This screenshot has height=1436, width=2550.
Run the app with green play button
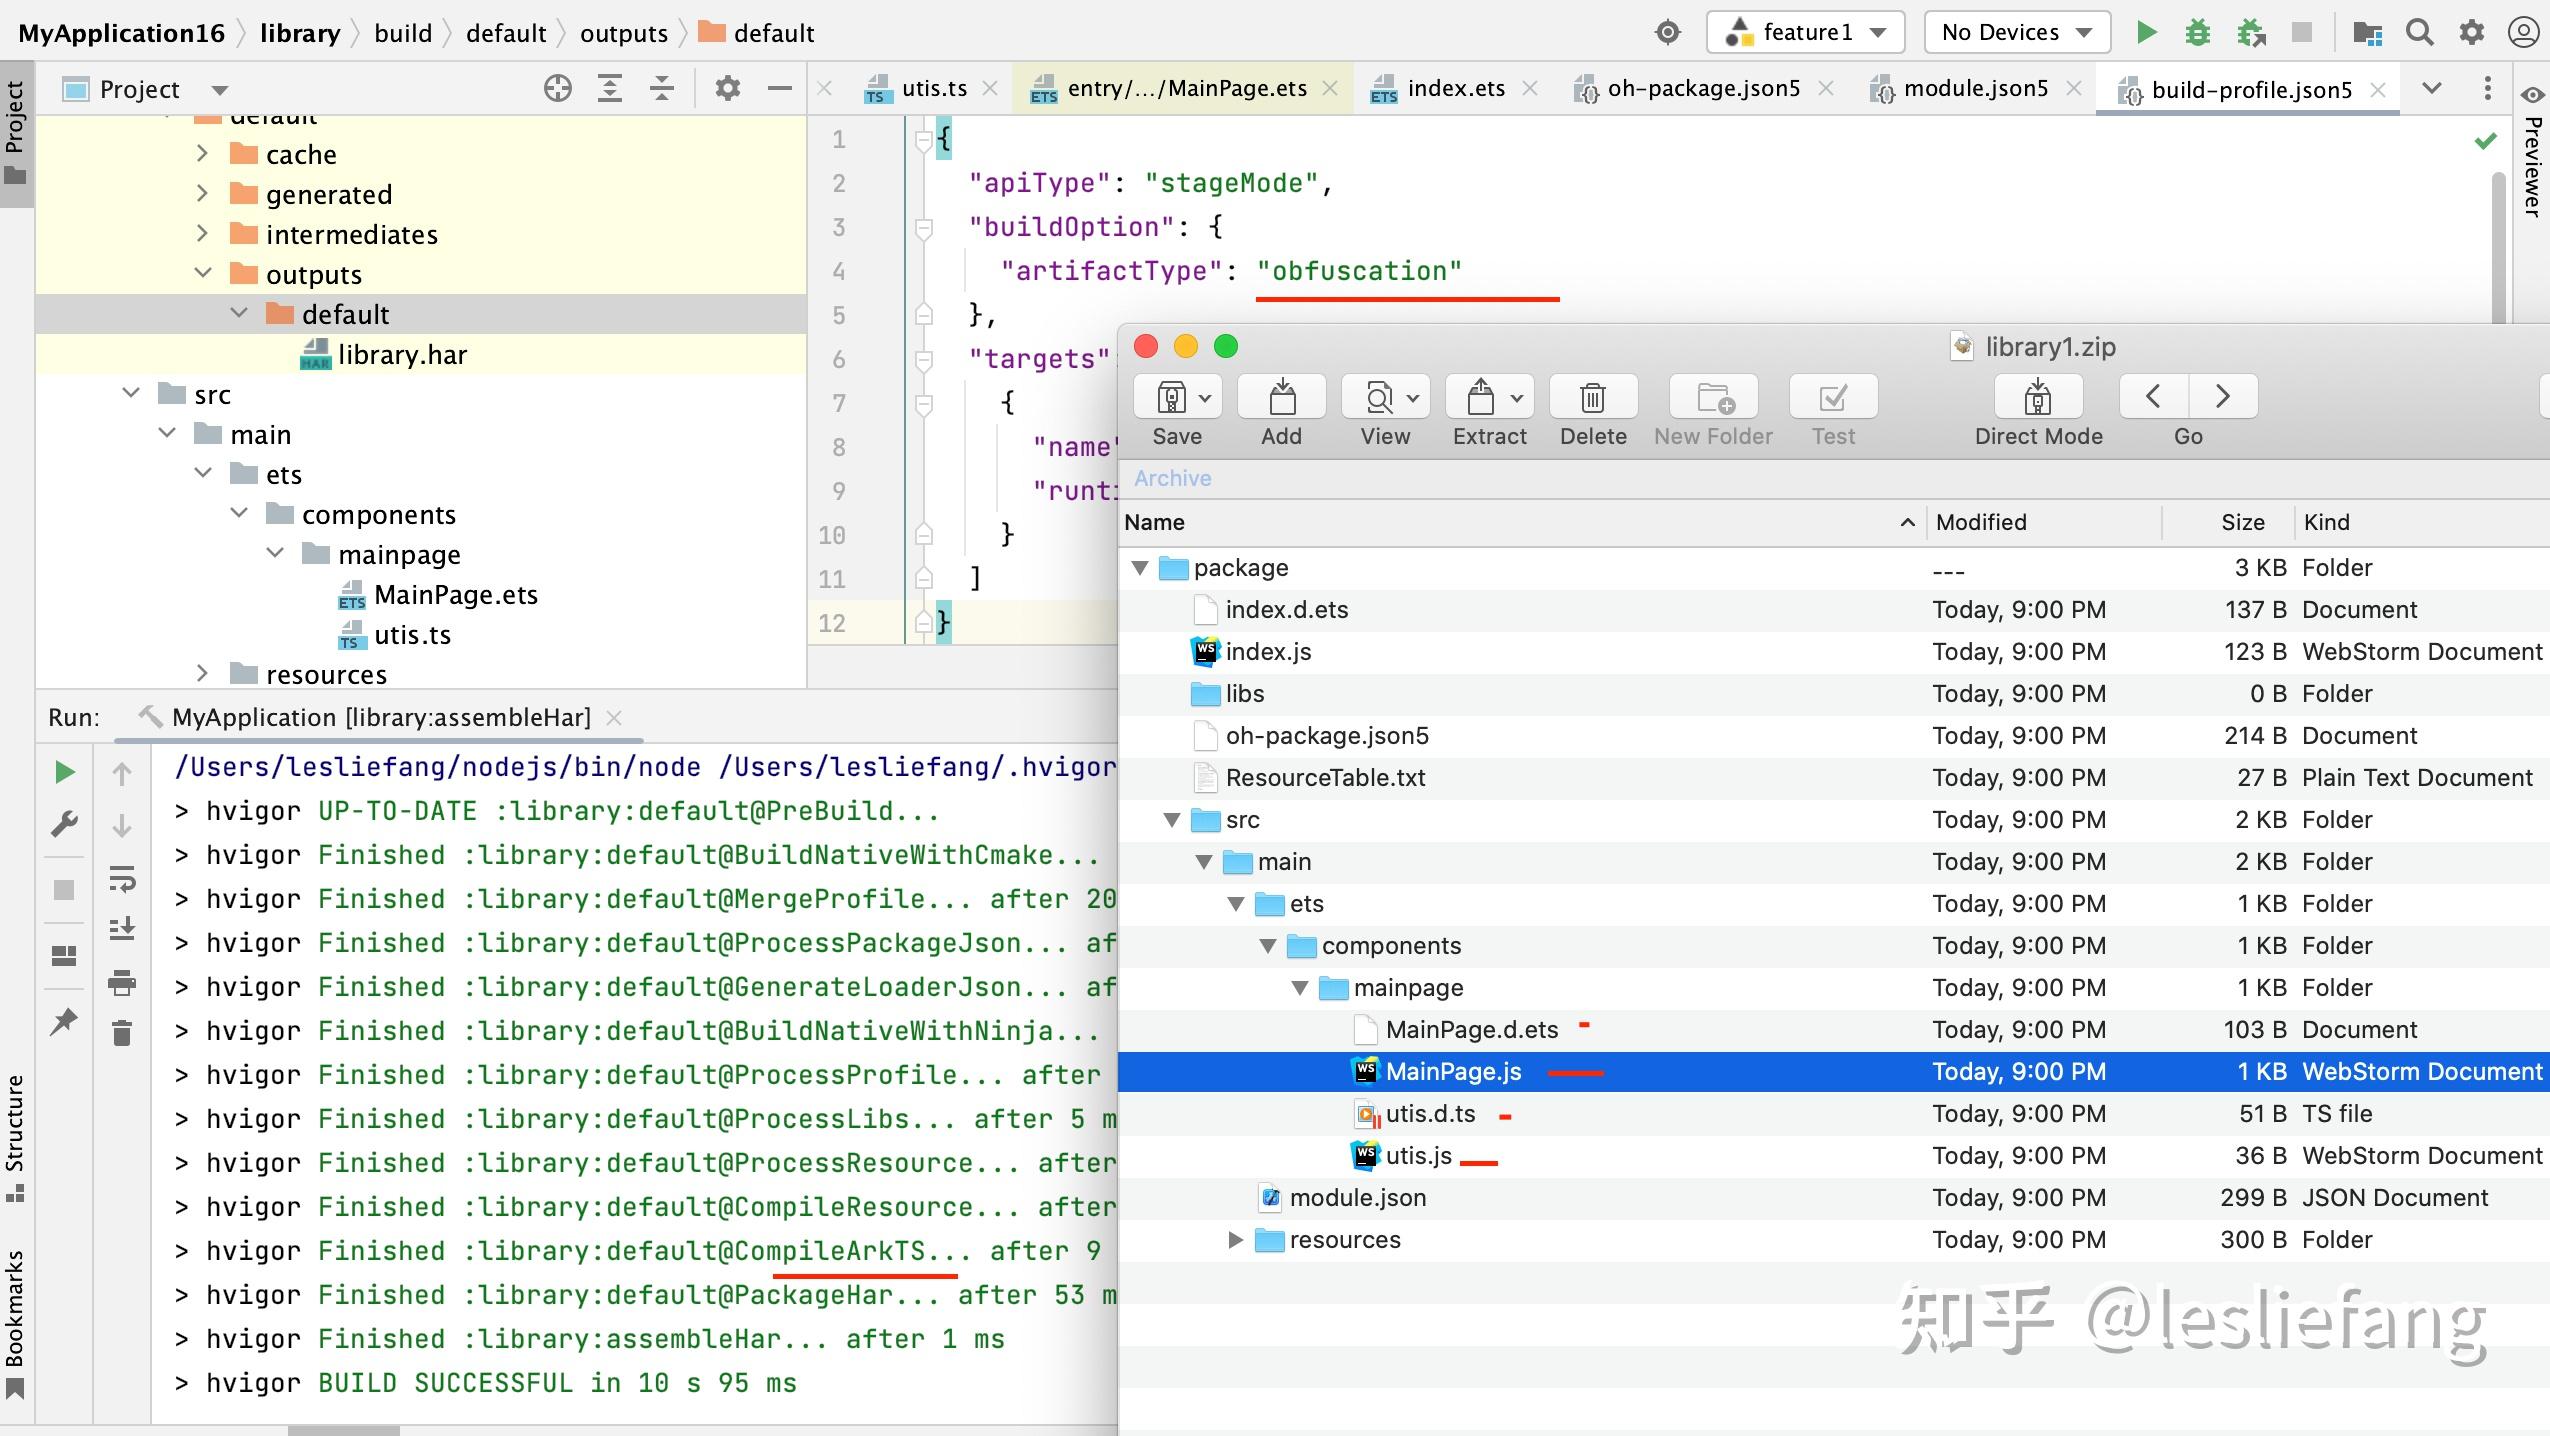click(x=2146, y=33)
